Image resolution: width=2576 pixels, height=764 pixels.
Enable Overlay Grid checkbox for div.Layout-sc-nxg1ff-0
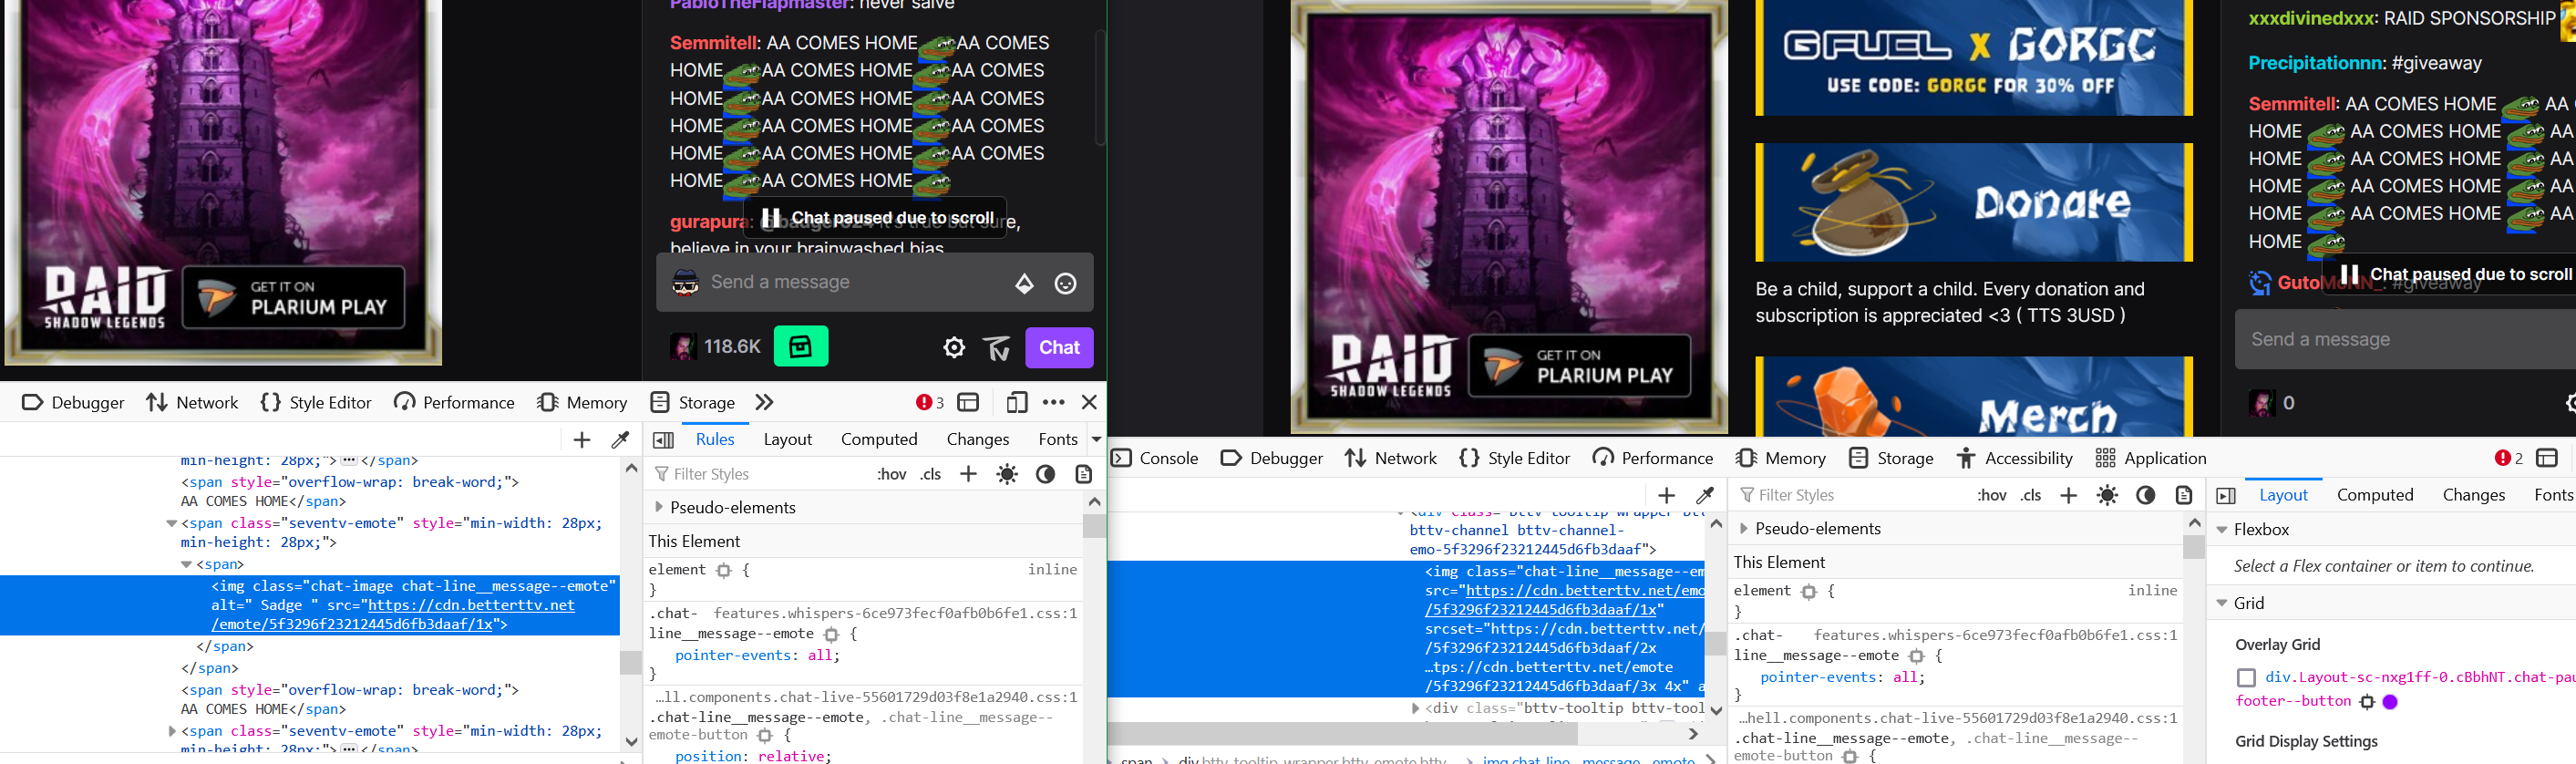click(x=2246, y=677)
